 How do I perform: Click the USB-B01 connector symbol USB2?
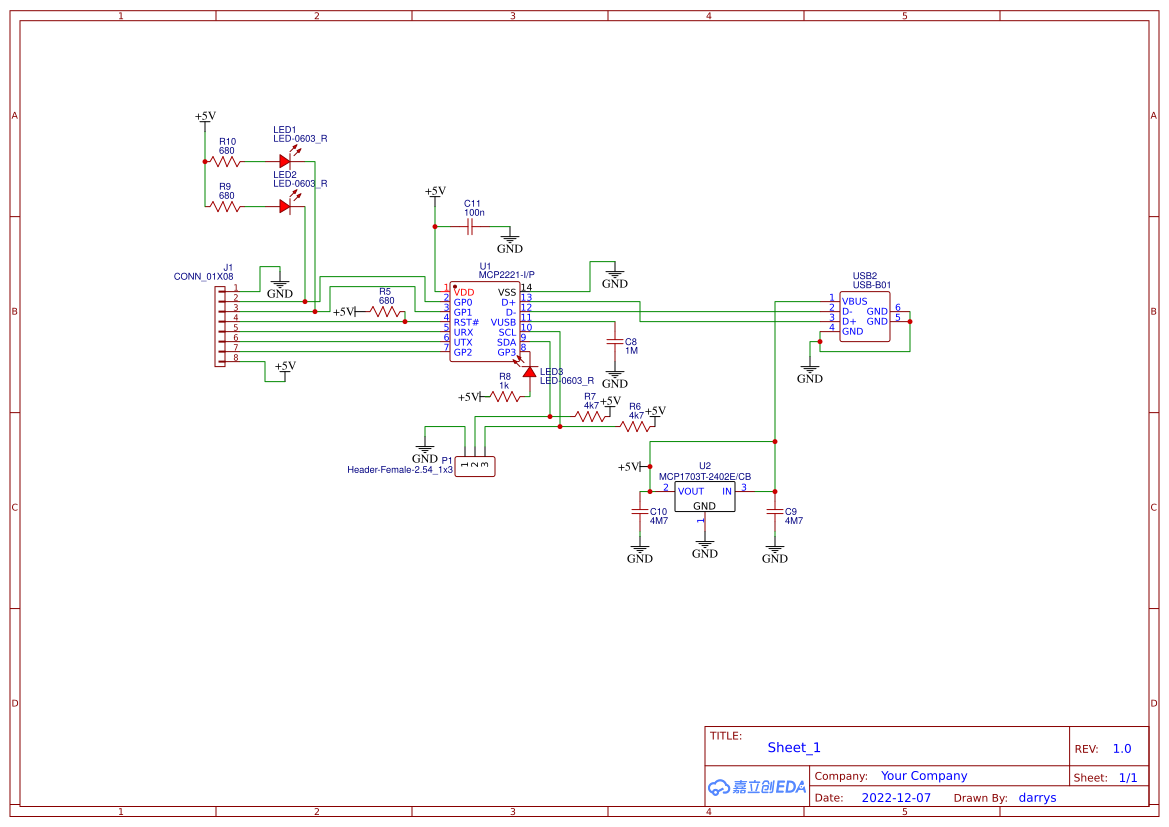(x=864, y=316)
